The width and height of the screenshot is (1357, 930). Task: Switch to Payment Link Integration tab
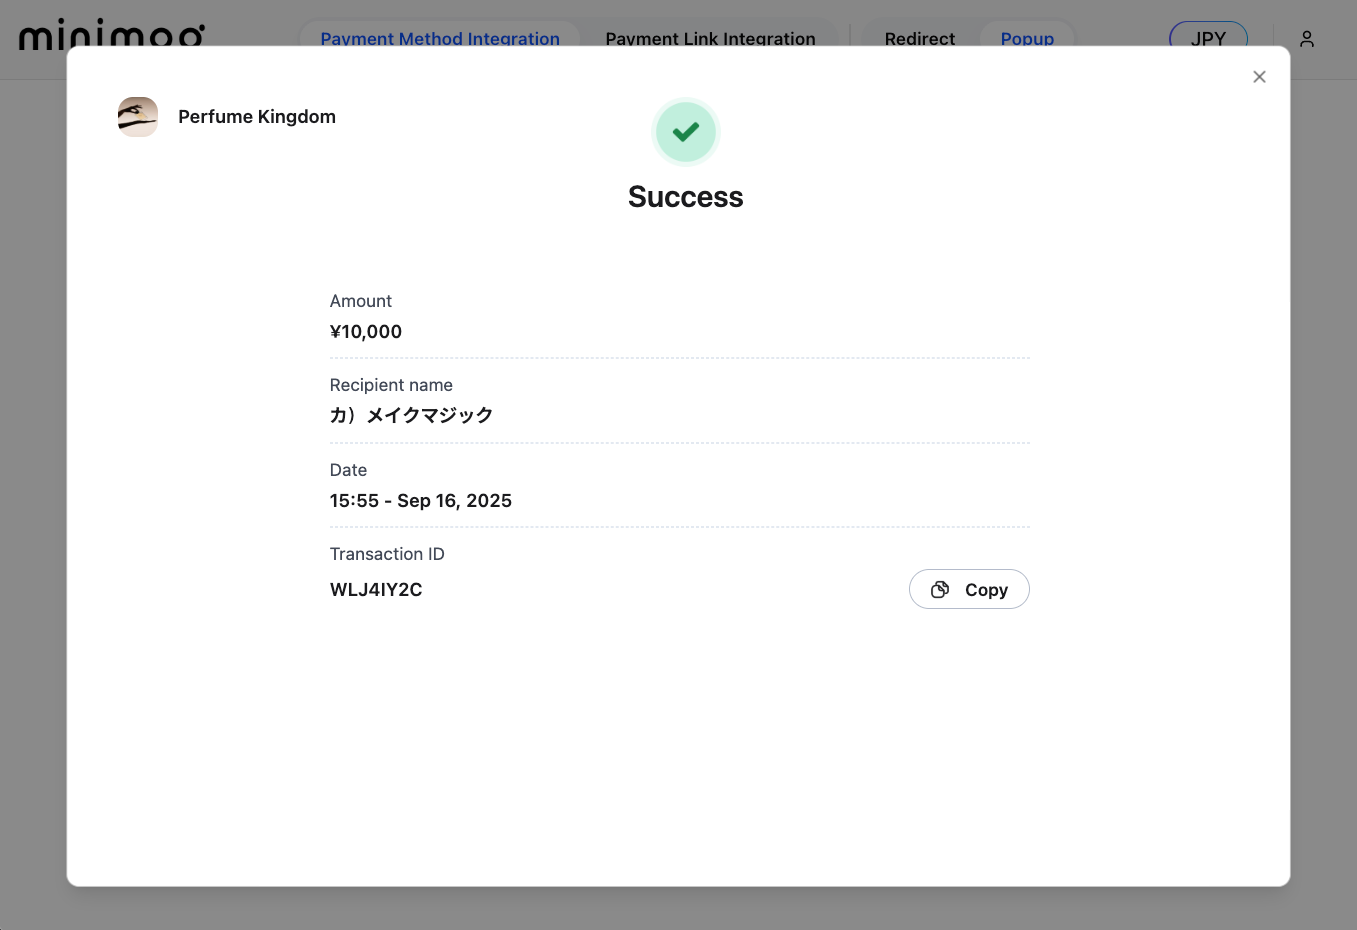tap(710, 38)
